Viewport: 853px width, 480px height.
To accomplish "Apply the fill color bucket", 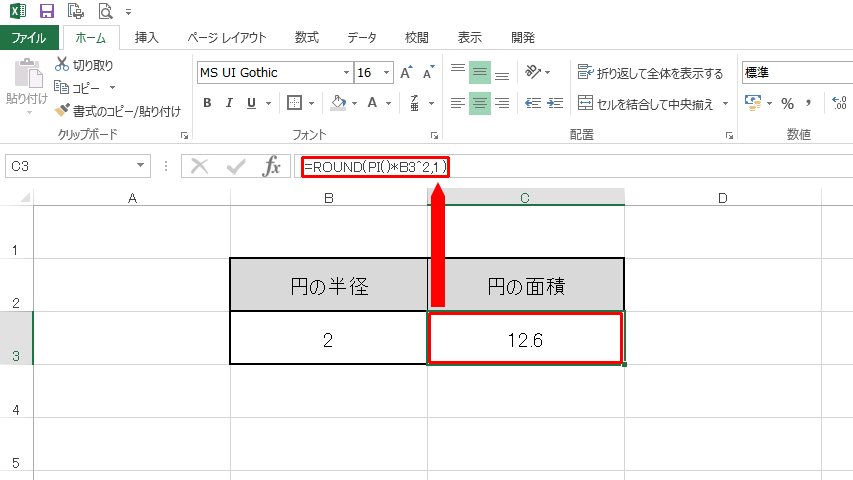I will pyautogui.click(x=338, y=103).
